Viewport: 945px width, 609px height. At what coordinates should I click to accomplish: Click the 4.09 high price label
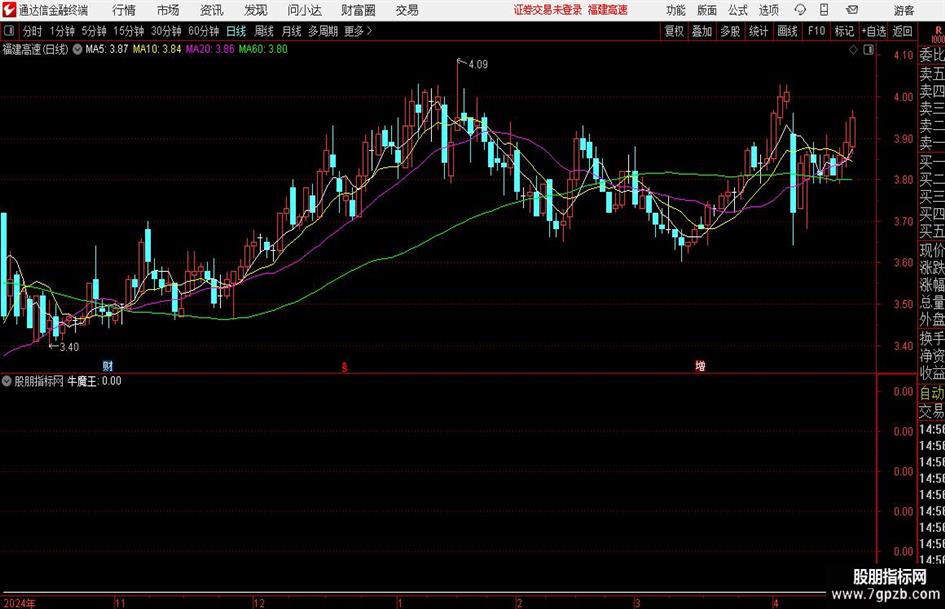click(477, 65)
